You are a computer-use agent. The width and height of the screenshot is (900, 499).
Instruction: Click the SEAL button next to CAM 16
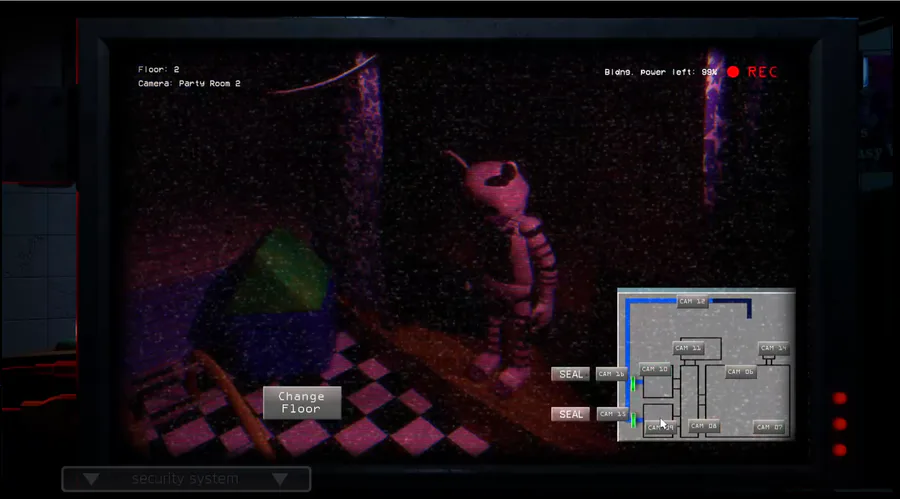pyautogui.click(x=571, y=374)
